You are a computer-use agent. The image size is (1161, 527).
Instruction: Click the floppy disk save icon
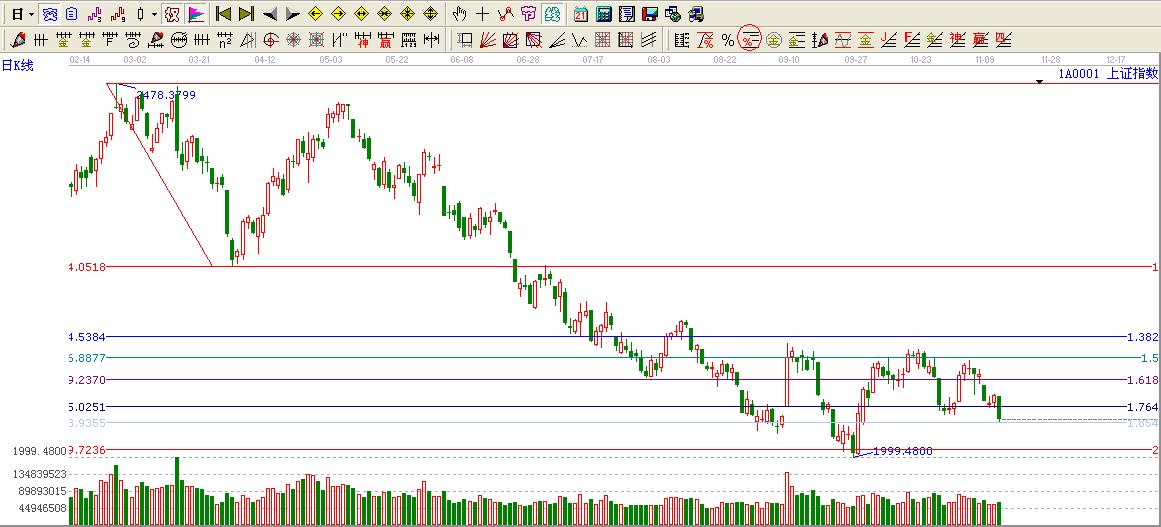650,14
